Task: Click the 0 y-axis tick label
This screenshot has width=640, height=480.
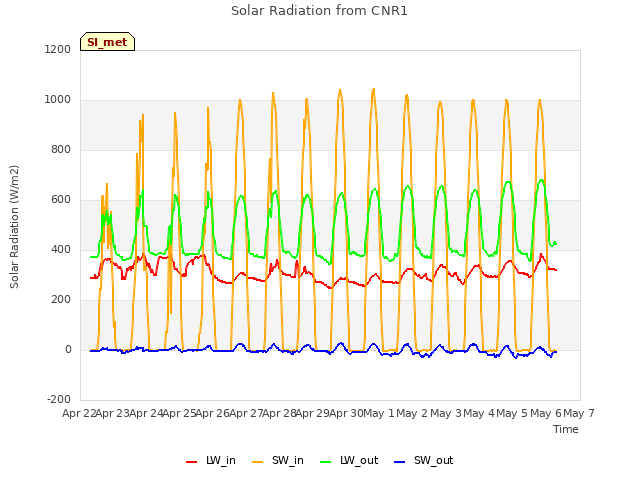Action: click(x=68, y=349)
